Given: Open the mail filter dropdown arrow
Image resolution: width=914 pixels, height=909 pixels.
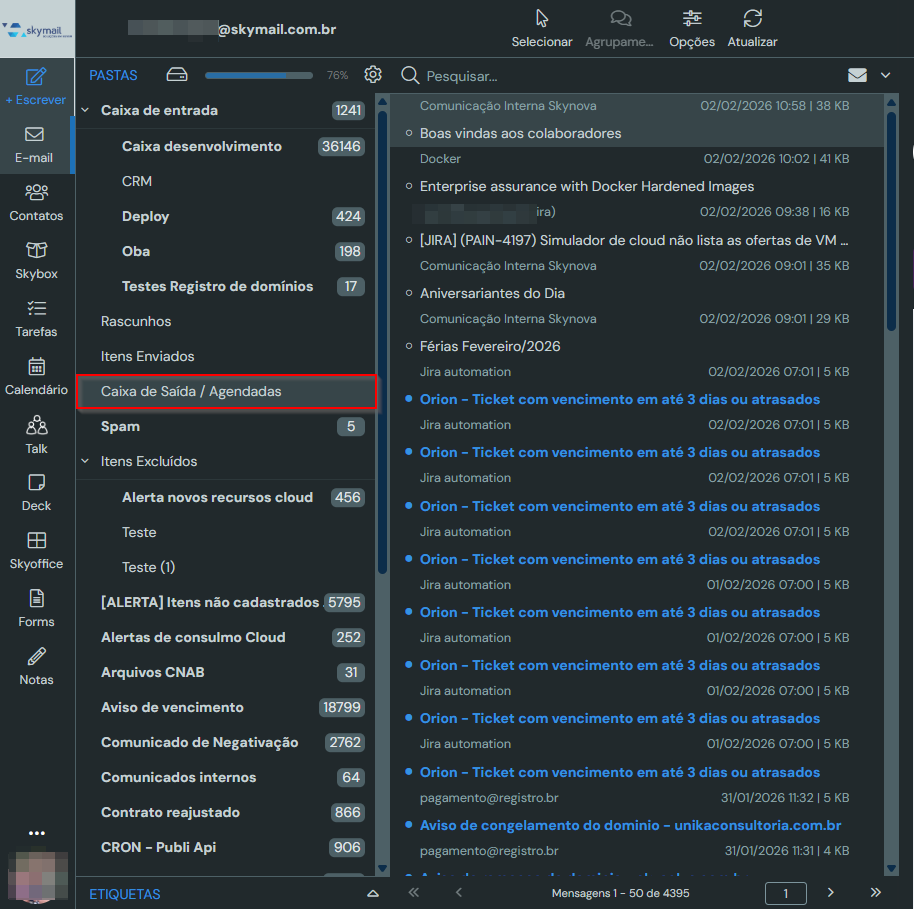Looking at the screenshot, I should [x=885, y=75].
